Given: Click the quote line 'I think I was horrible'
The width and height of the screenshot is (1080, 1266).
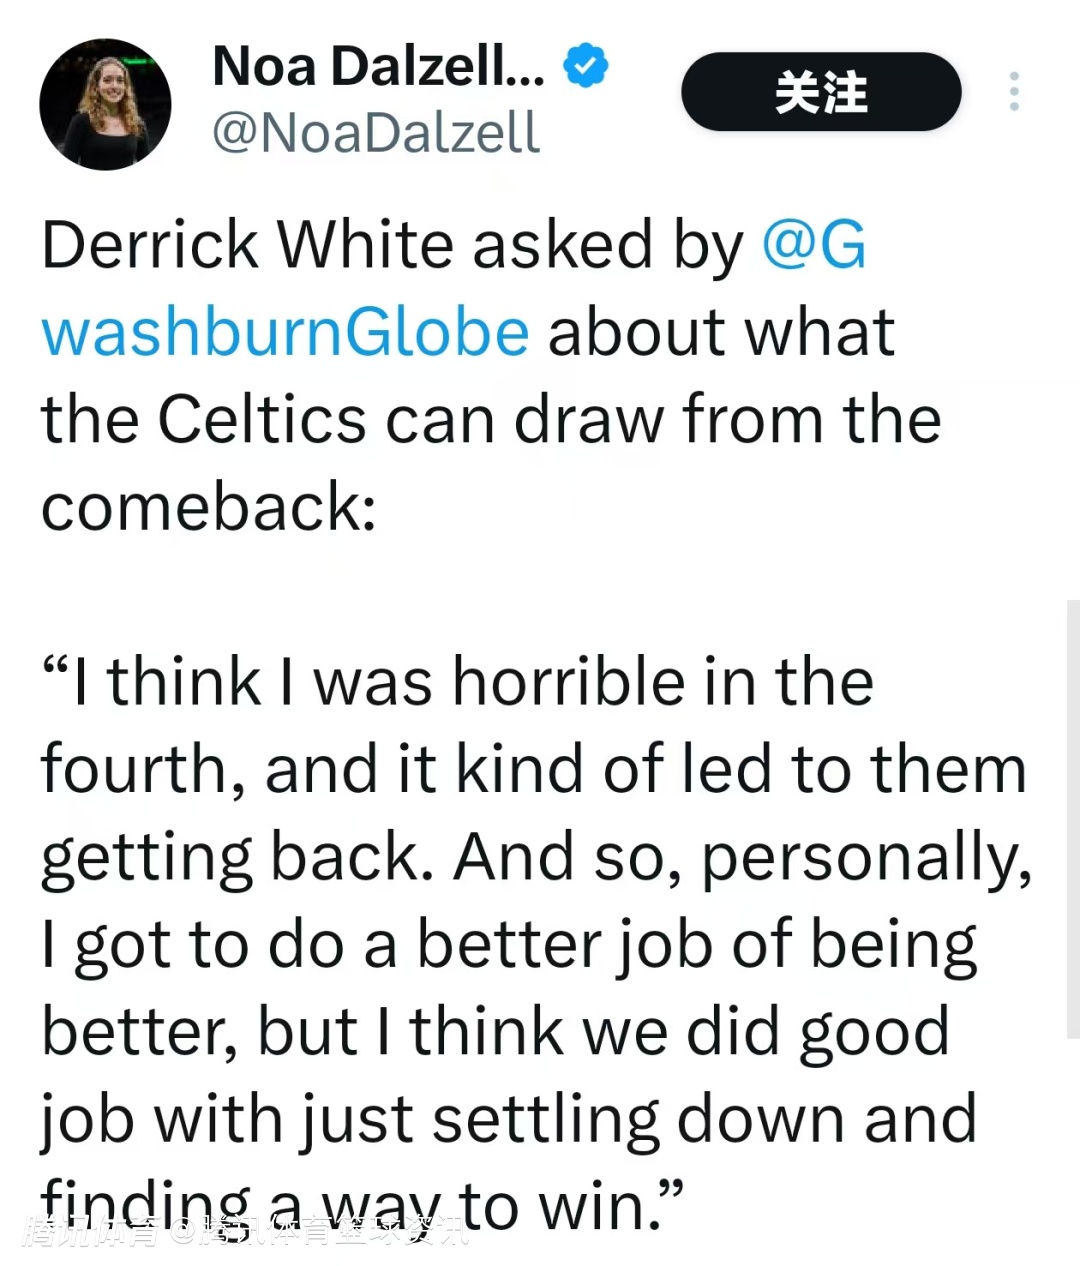Looking at the screenshot, I should click(x=460, y=683).
